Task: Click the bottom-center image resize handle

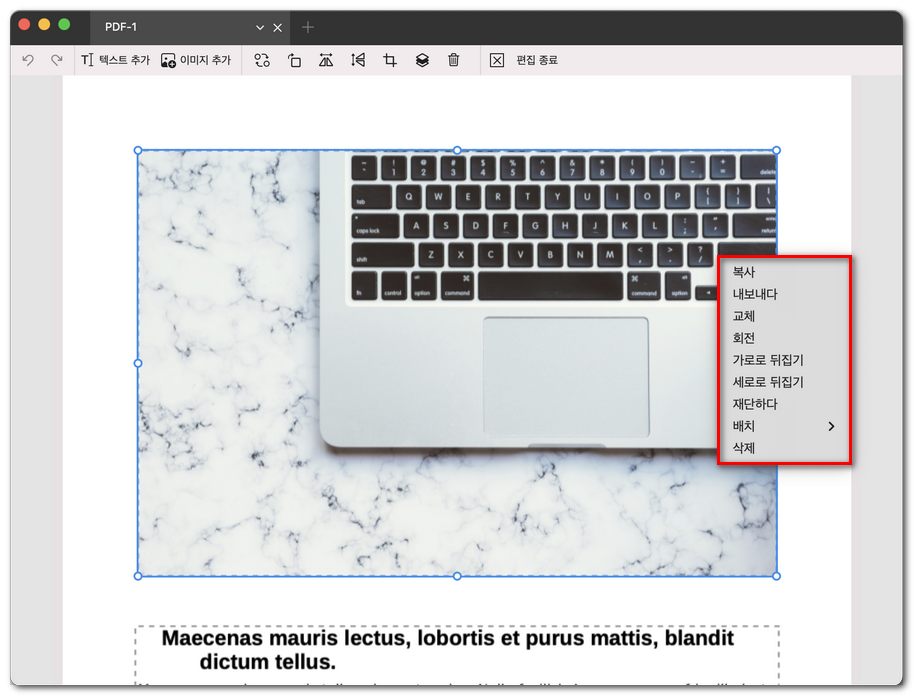Action: click(458, 576)
